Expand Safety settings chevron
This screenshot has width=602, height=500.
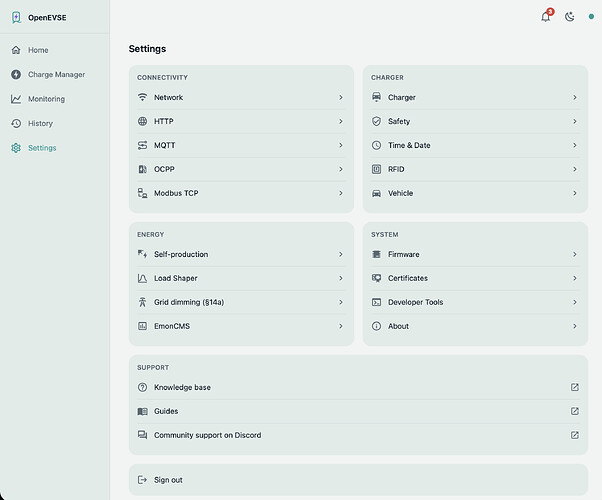pyautogui.click(x=575, y=121)
